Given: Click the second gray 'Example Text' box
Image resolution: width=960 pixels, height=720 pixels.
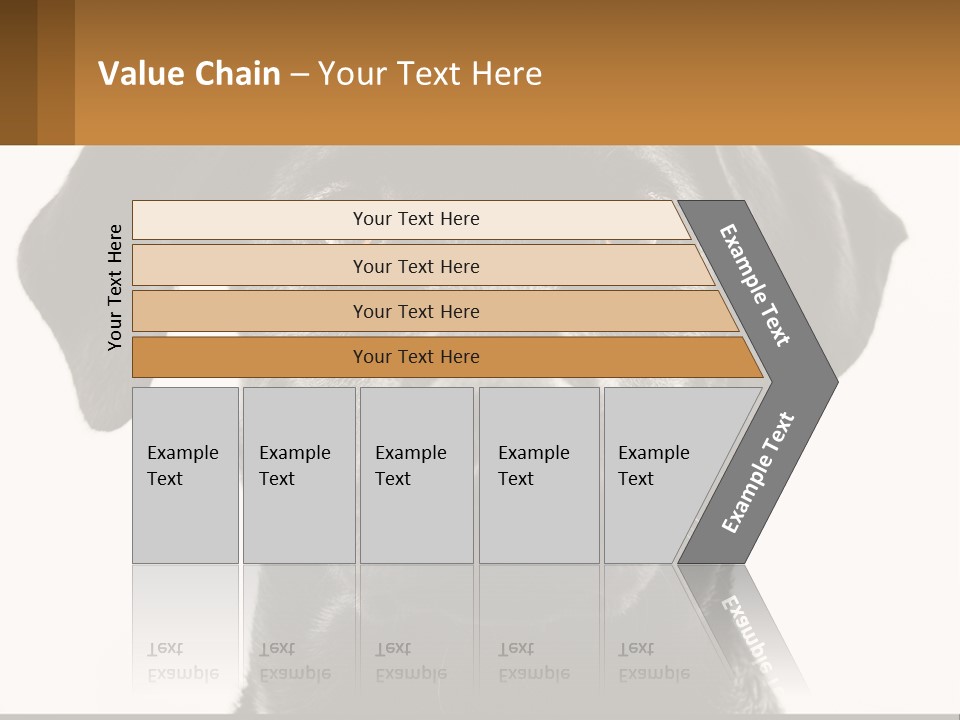Looking at the screenshot, I should tap(299, 475).
